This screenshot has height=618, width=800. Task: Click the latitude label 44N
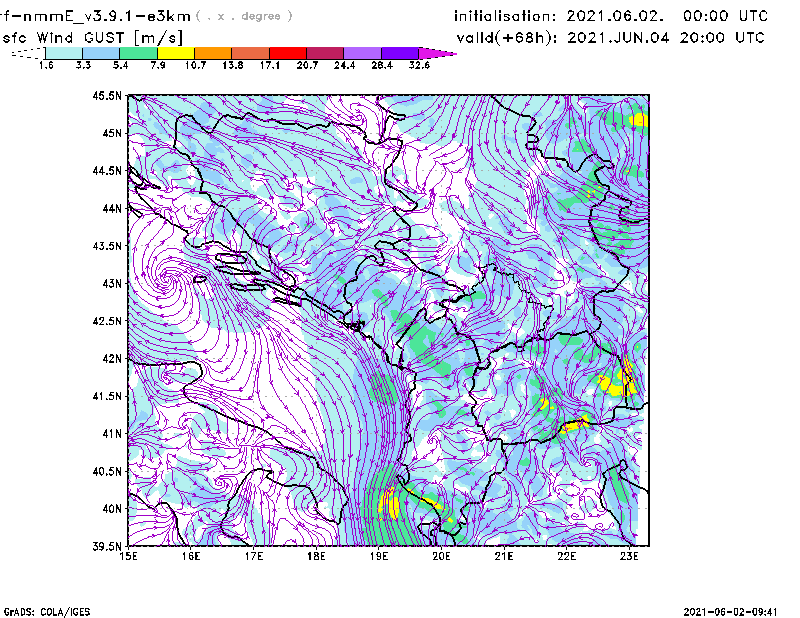pos(112,209)
